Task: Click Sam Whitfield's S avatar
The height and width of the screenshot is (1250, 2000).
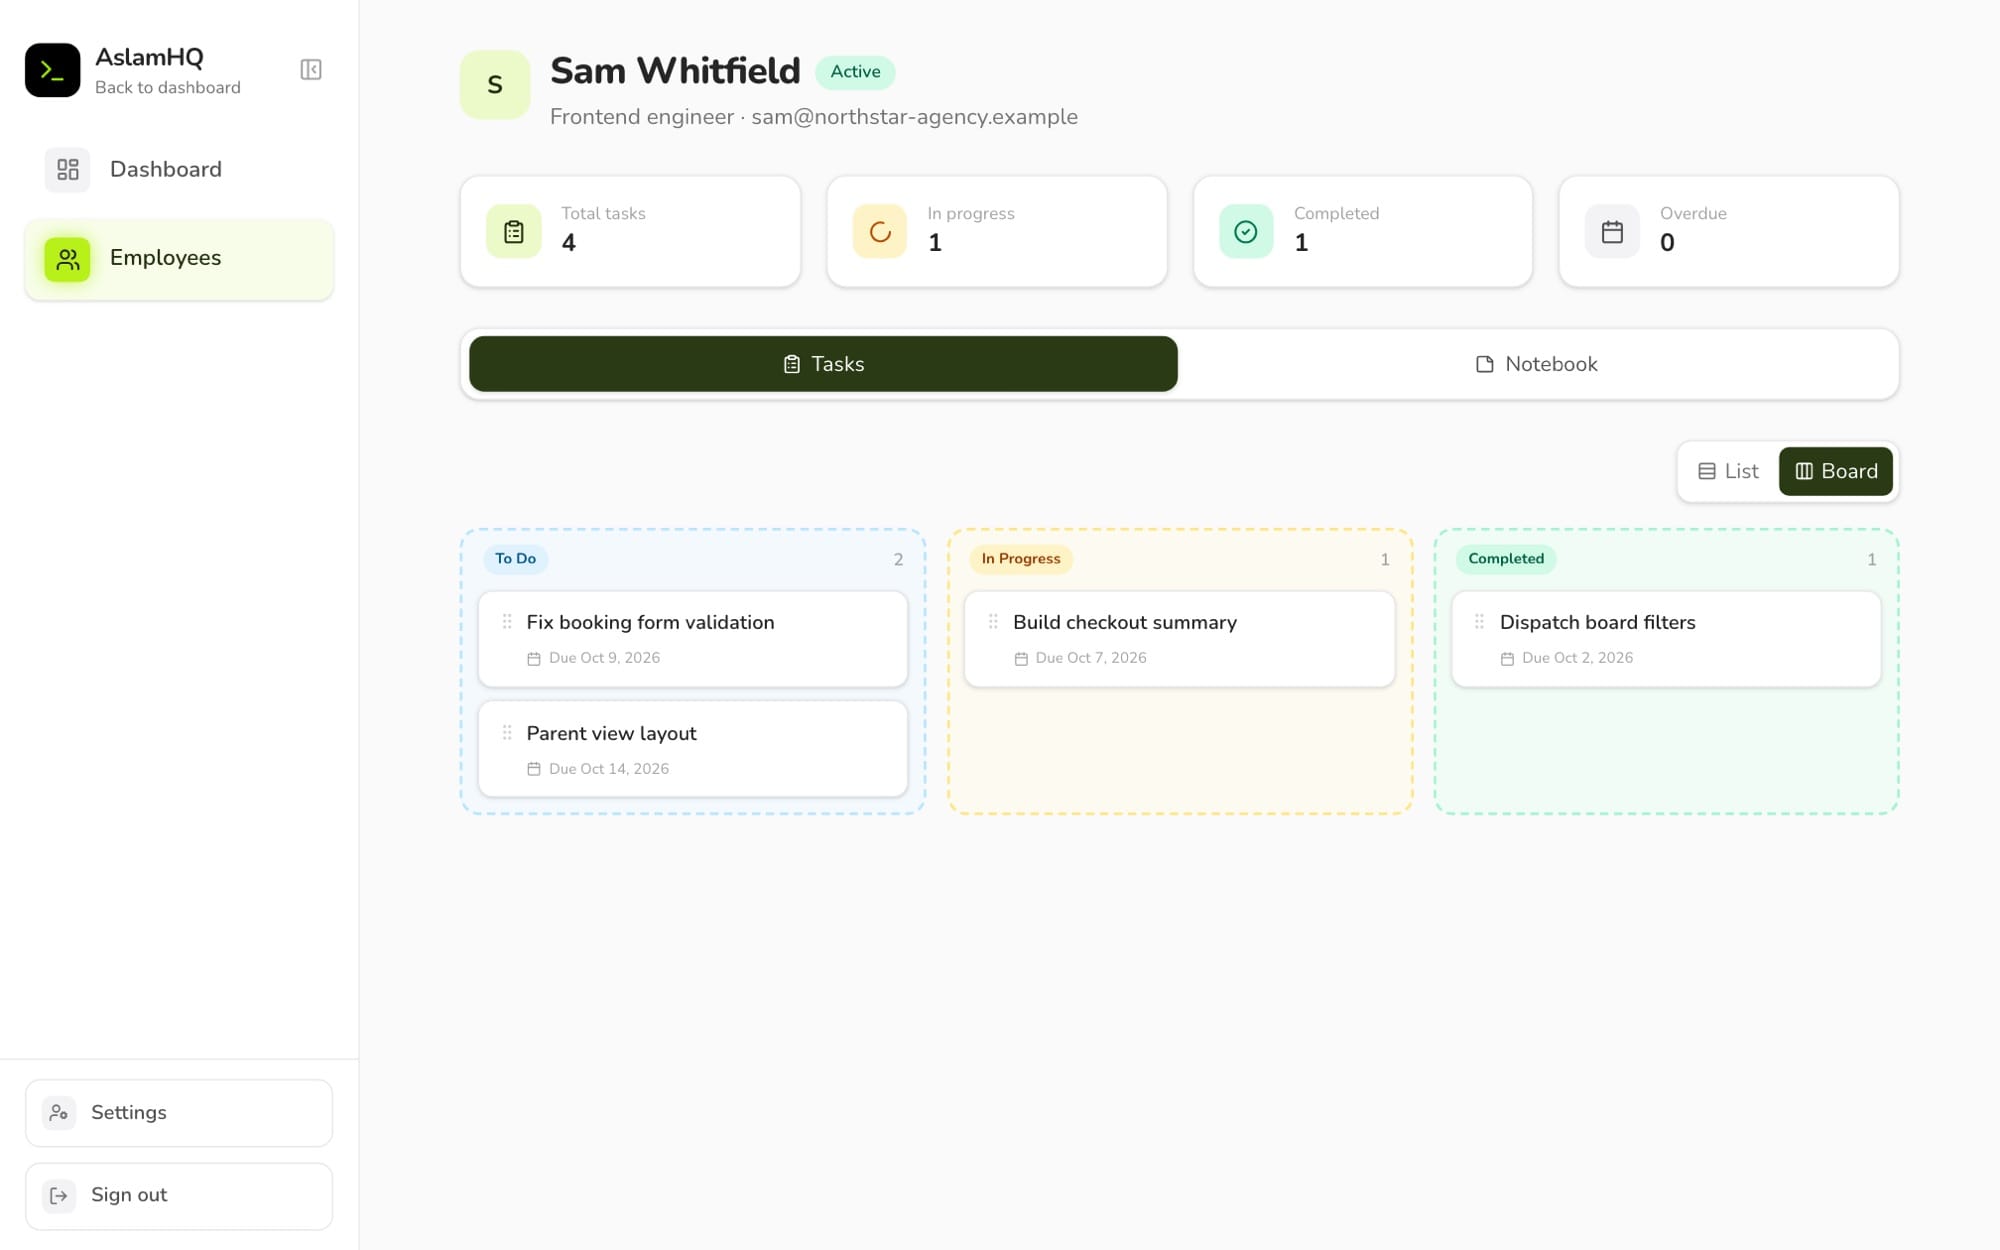Action: (495, 85)
